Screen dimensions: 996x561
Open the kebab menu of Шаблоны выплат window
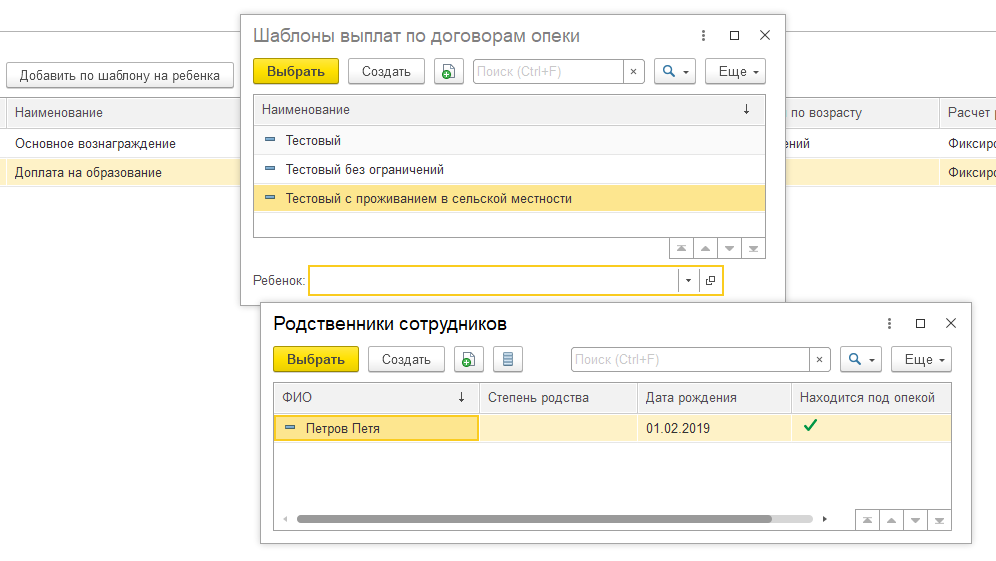click(x=705, y=35)
